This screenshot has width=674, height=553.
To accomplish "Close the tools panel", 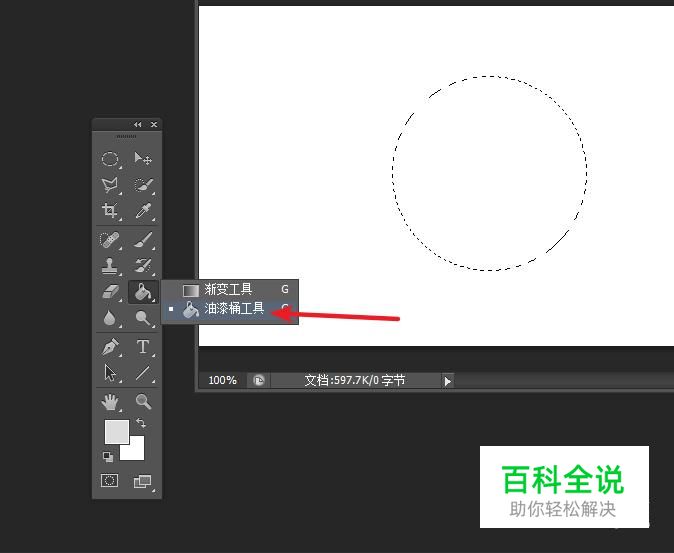I will [154, 125].
